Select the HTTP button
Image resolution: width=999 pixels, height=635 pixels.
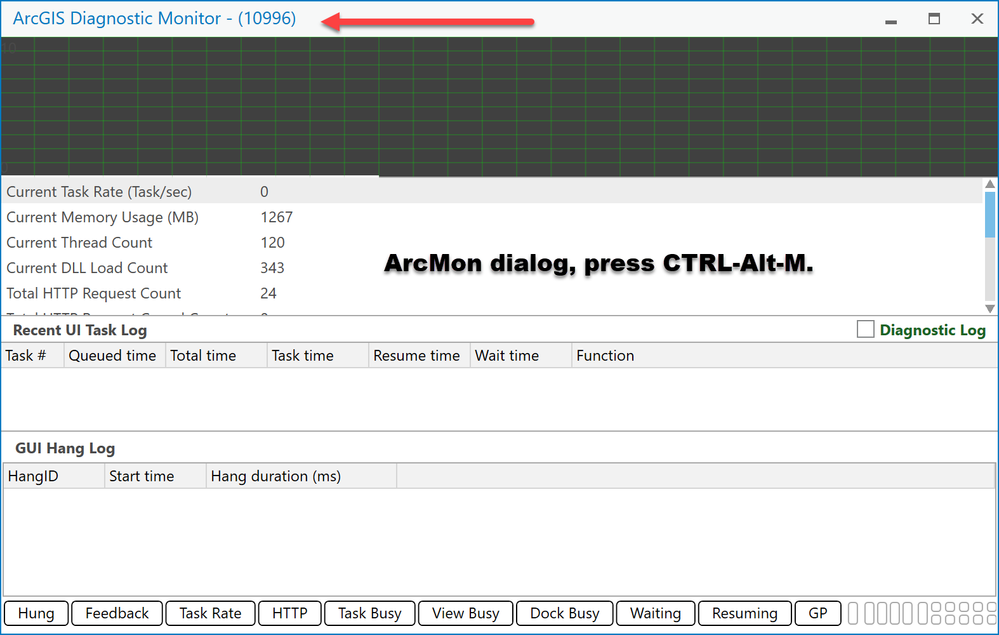pyautogui.click(x=290, y=613)
